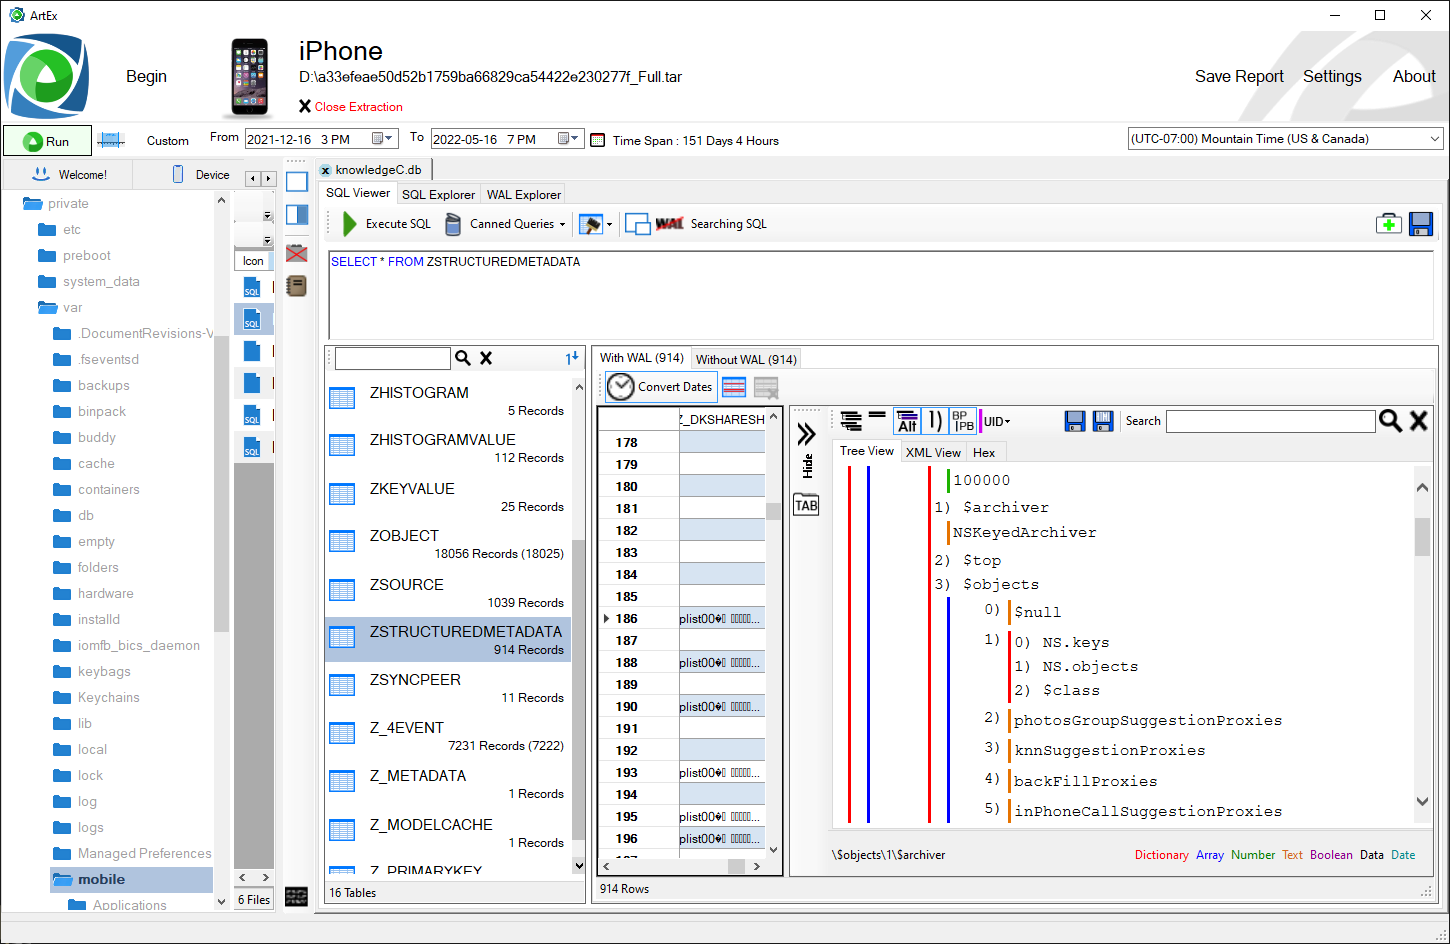Click Execute SQL in the toolbar
Image resolution: width=1450 pixels, height=944 pixels.
pyautogui.click(x=386, y=224)
